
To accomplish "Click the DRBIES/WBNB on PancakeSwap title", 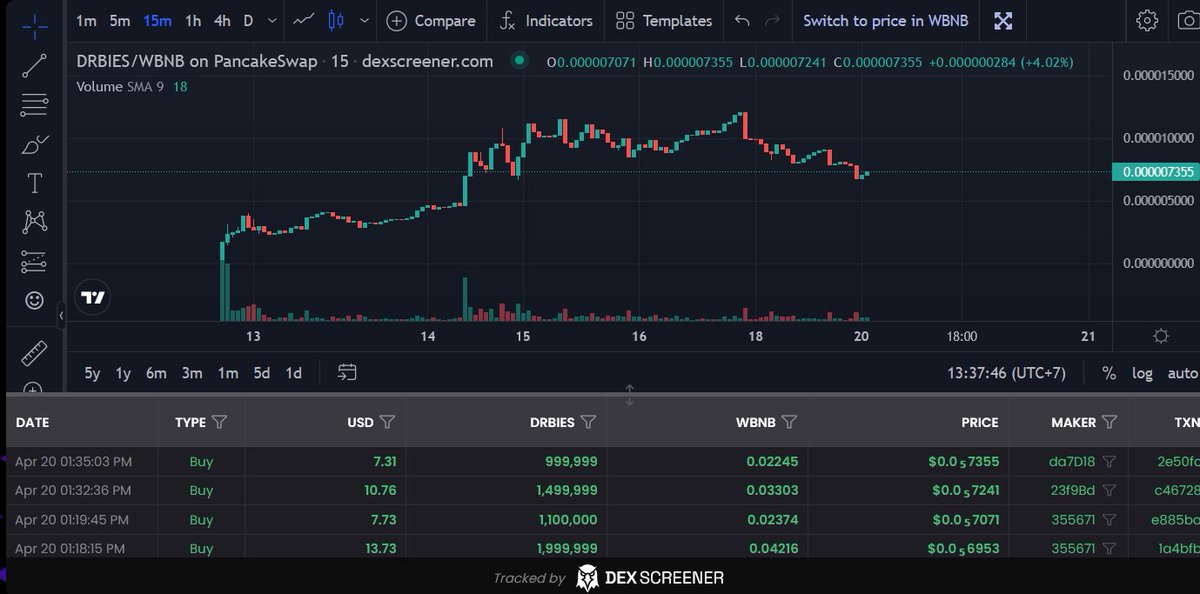I will (x=197, y=61).
